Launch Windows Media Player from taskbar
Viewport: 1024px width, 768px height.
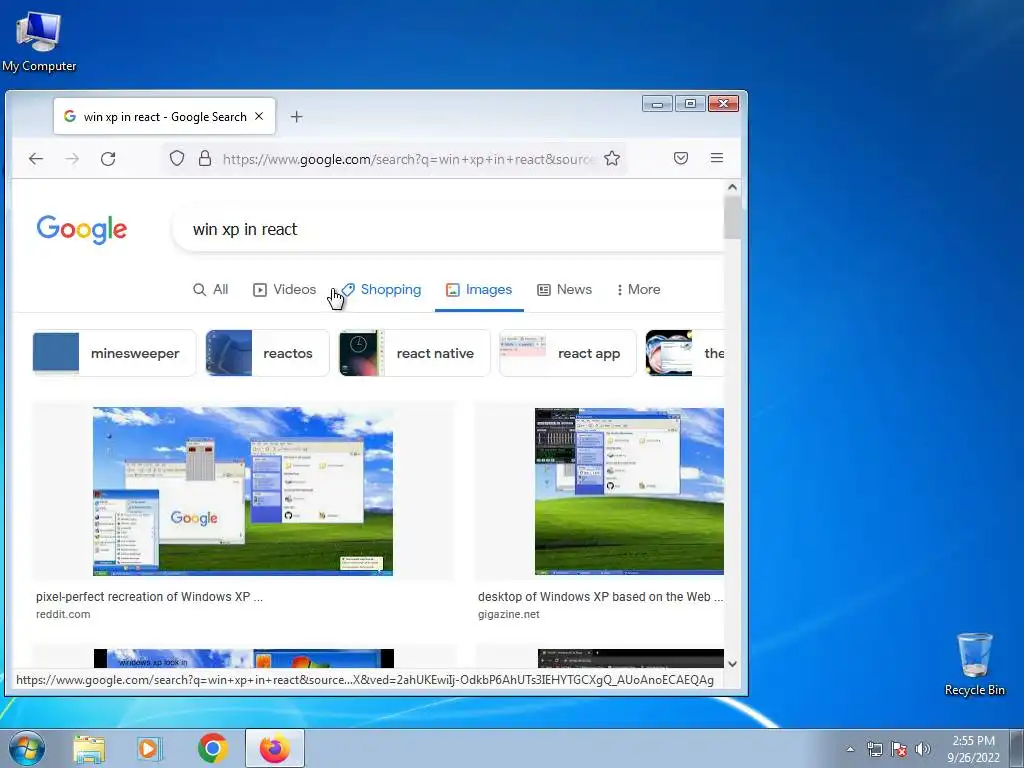150,748
